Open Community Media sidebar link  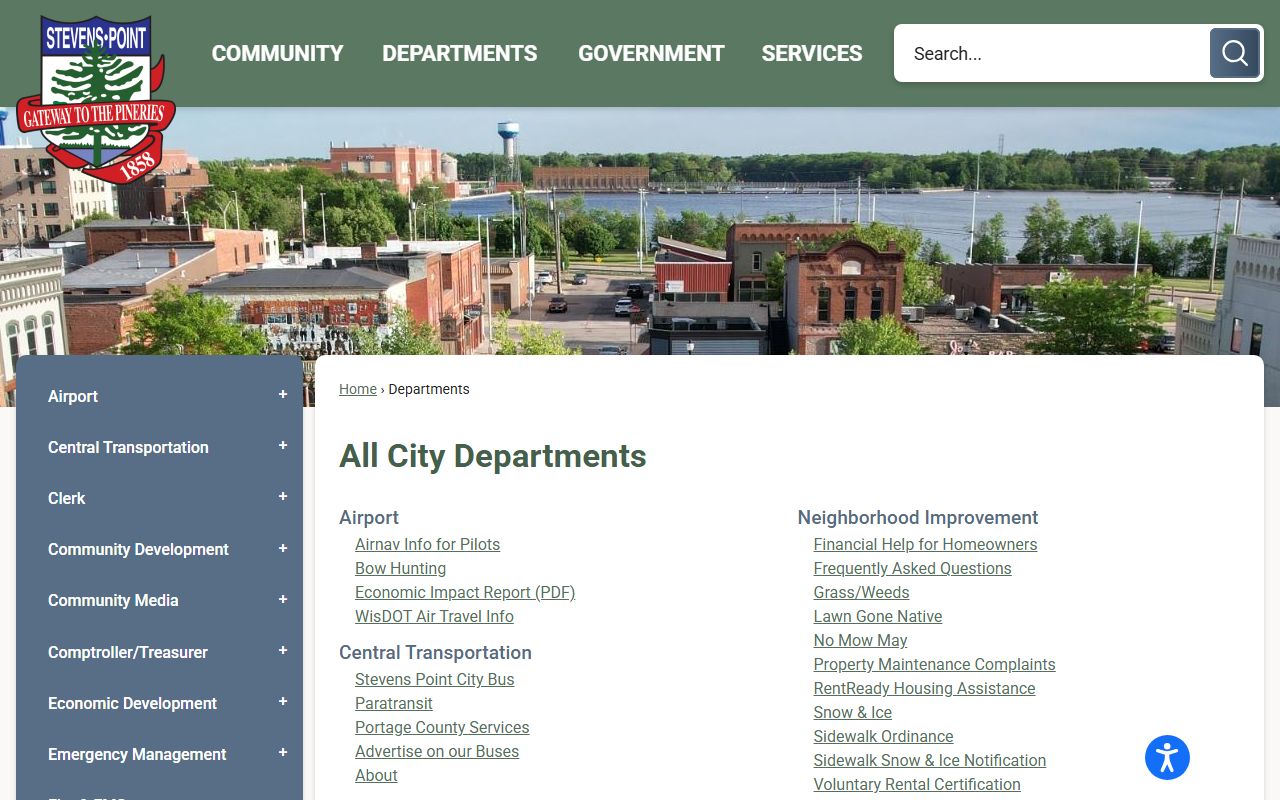(x=113, y=600)
